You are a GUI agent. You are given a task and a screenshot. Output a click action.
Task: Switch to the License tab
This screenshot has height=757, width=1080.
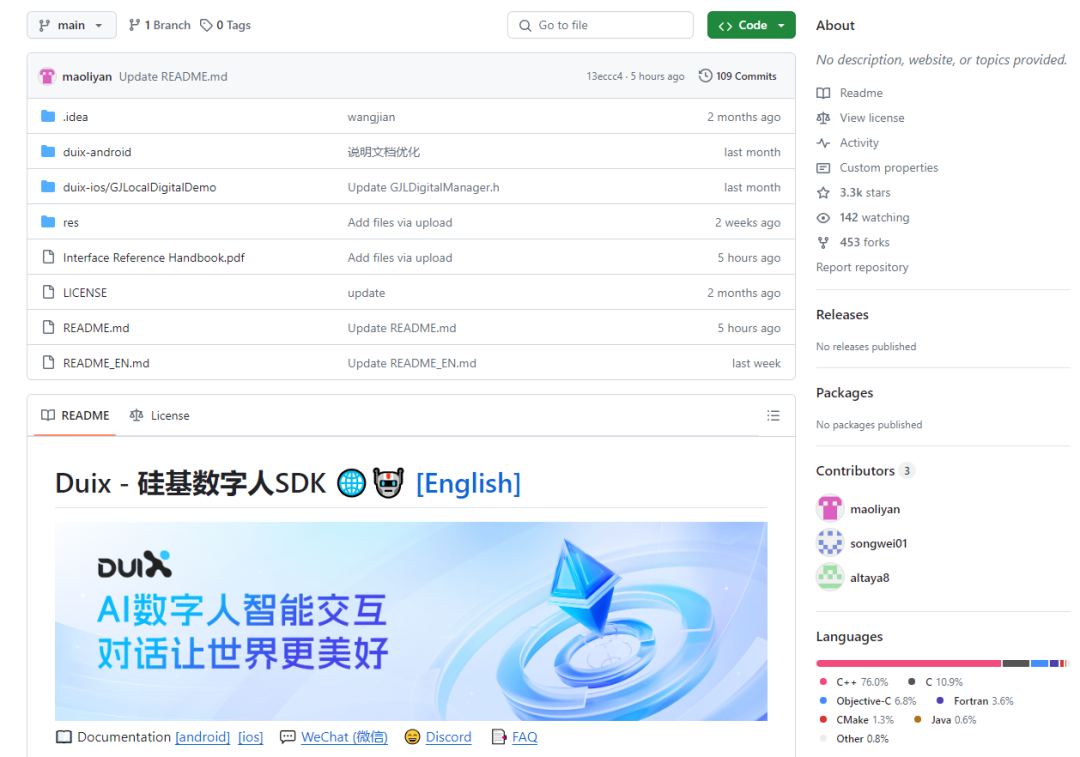click(x=160, y=415)
